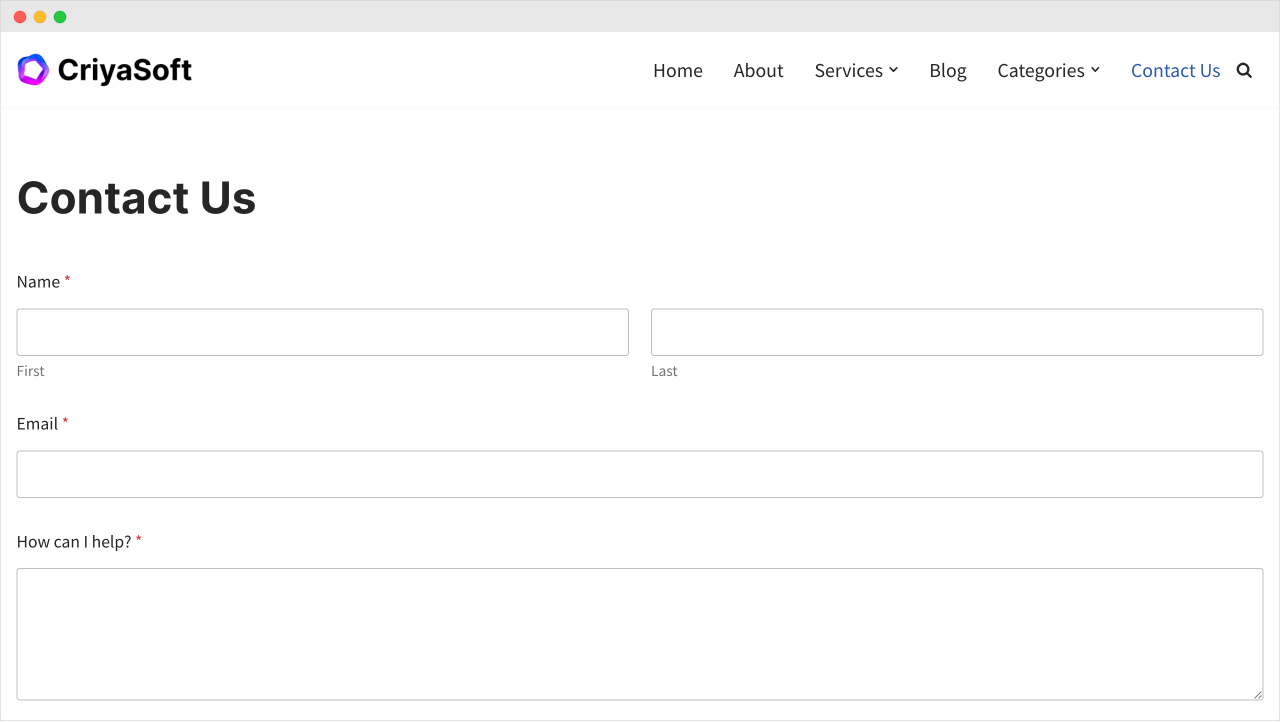Go to the Home menu item
The height and width of the screenshot is (722, 1280).
coord(678,70)
